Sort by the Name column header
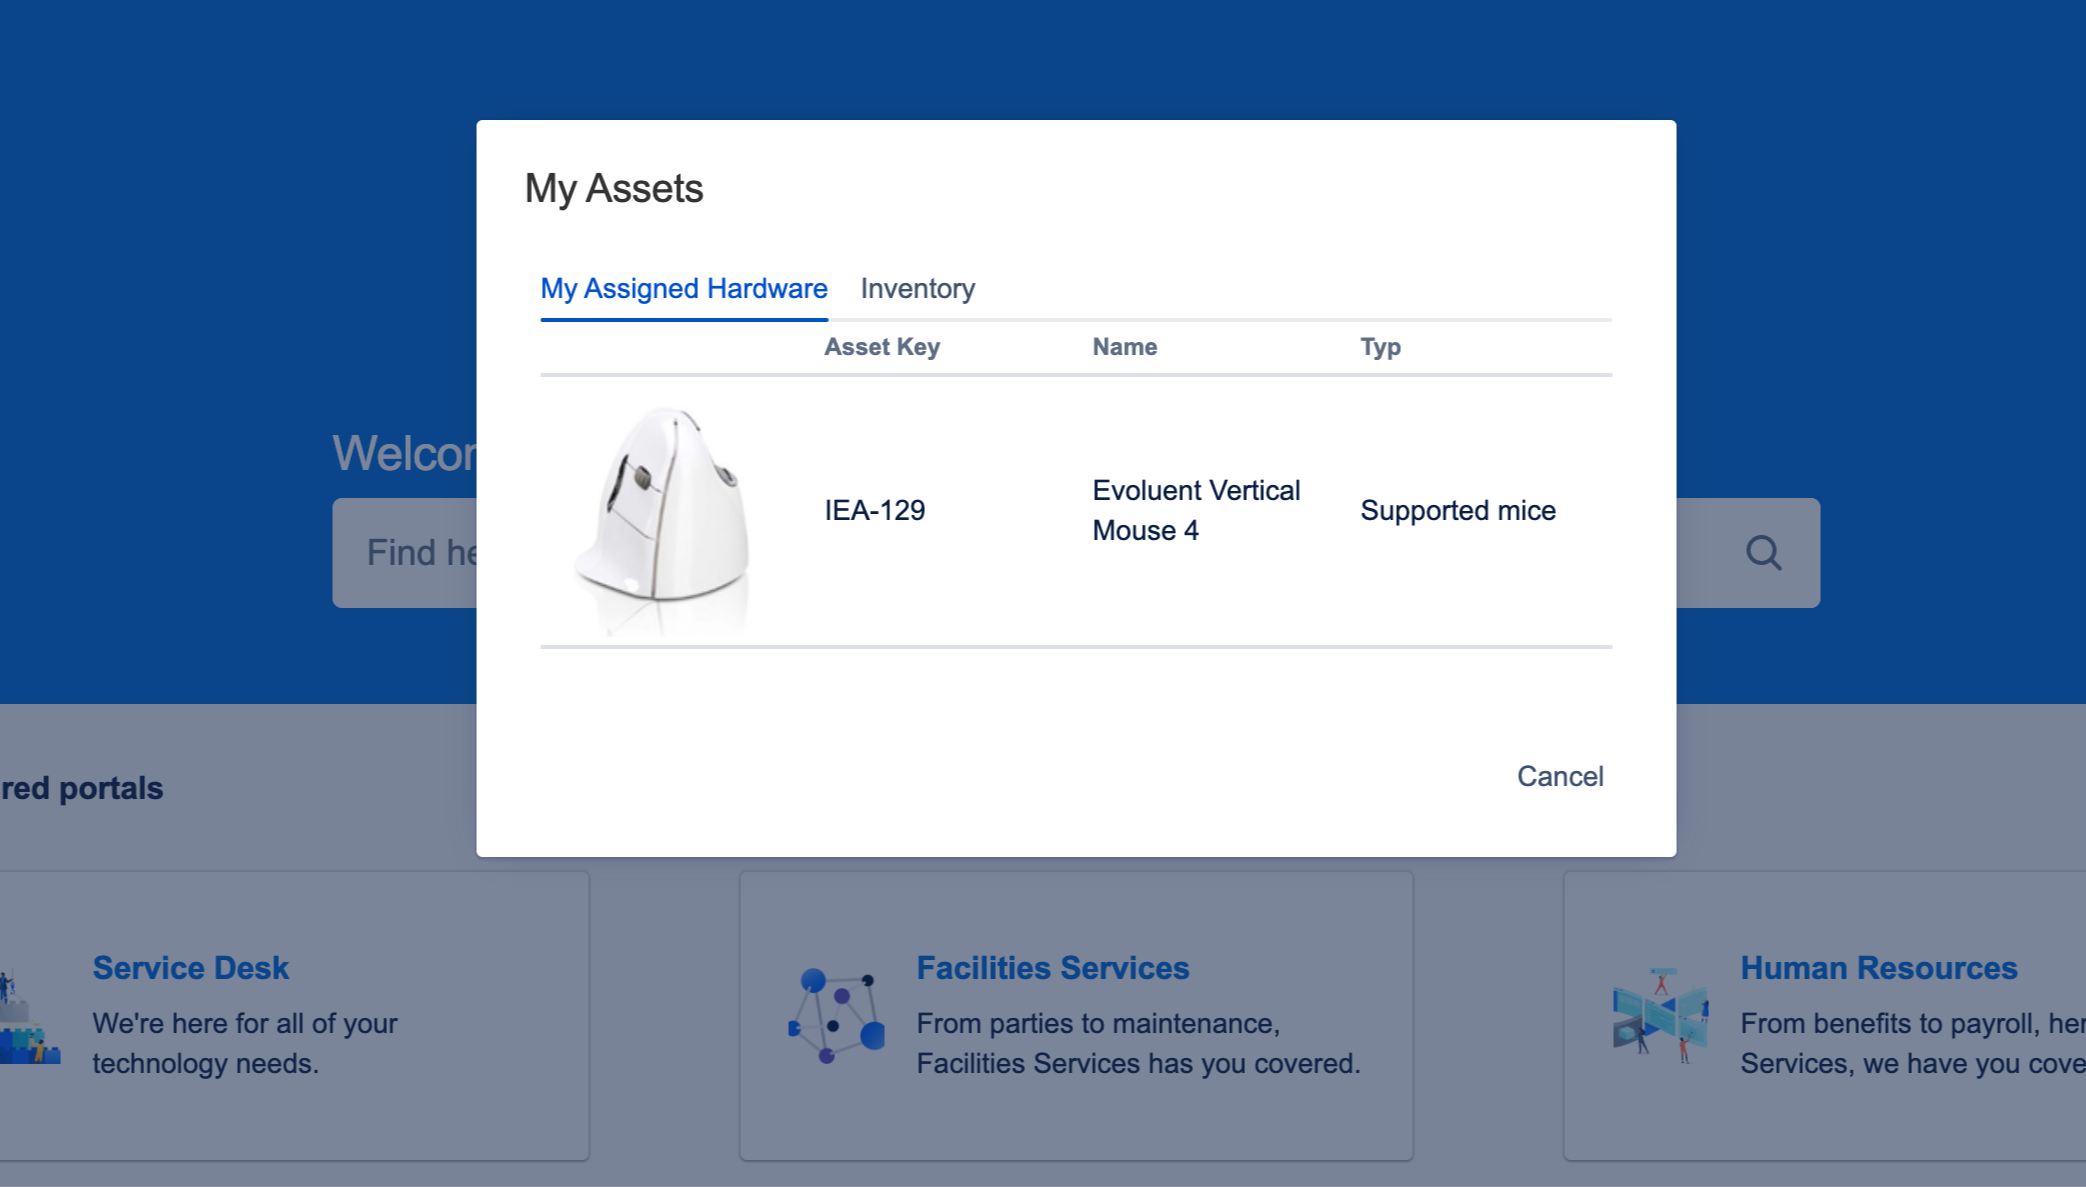Image resolution: width=2086 pixels, height=1187 pixels. 1124,346
